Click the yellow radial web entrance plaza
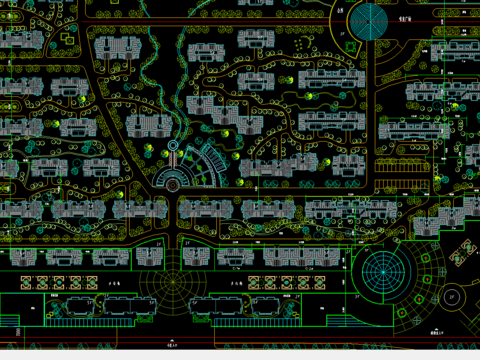480x360 pixels. tap(173, 282)
